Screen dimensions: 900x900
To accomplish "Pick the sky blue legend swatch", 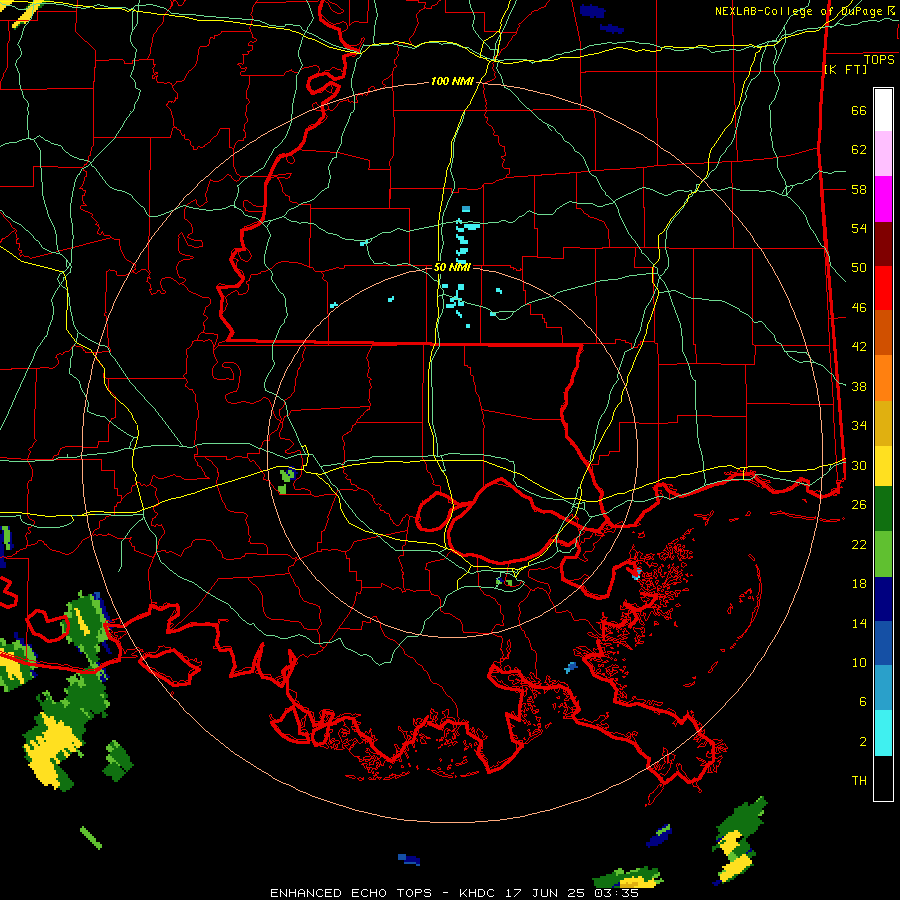I will 883,688.
